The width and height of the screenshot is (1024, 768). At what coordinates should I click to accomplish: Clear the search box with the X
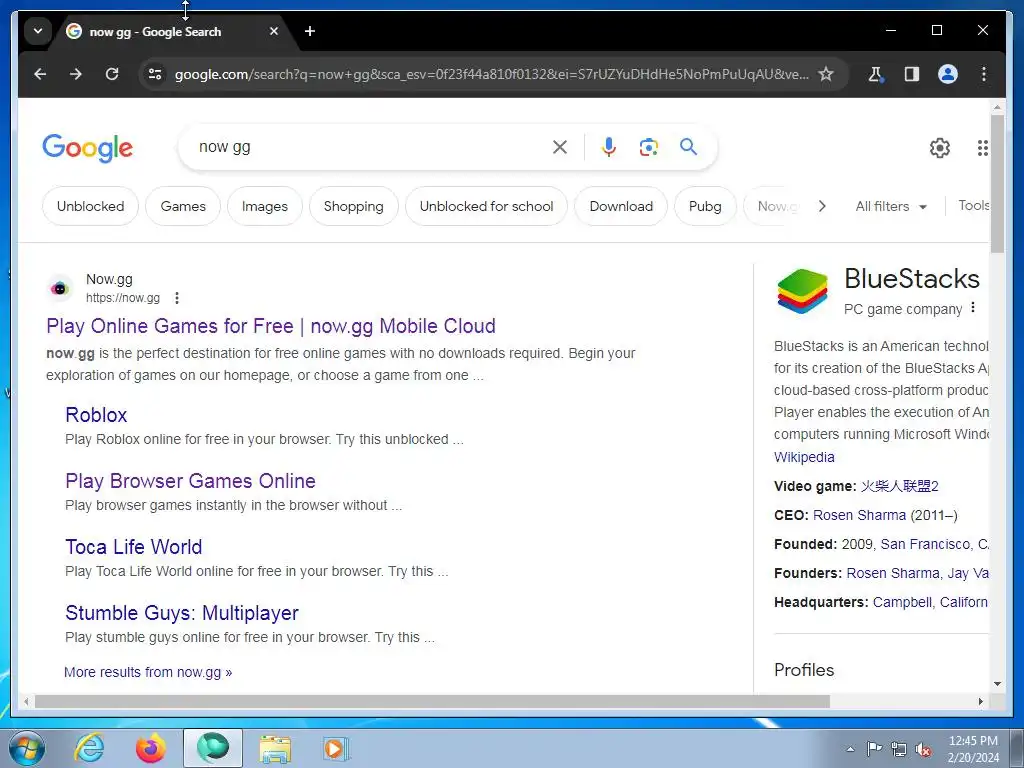[x=560, y=147]
